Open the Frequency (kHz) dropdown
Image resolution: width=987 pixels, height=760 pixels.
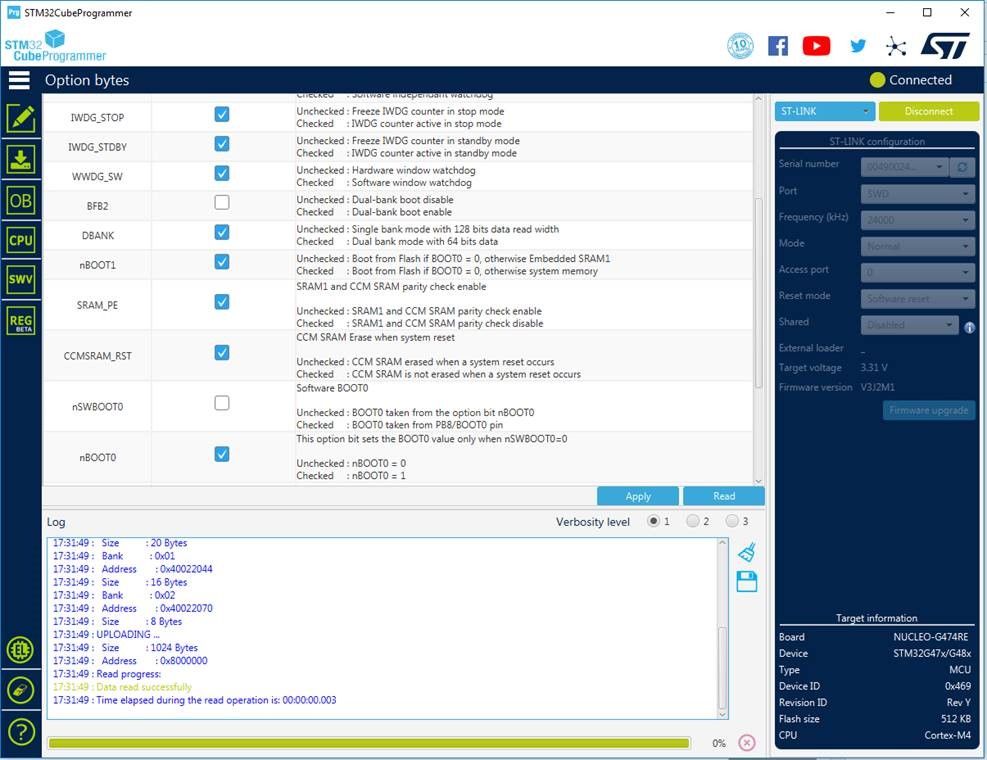point(918,220)
